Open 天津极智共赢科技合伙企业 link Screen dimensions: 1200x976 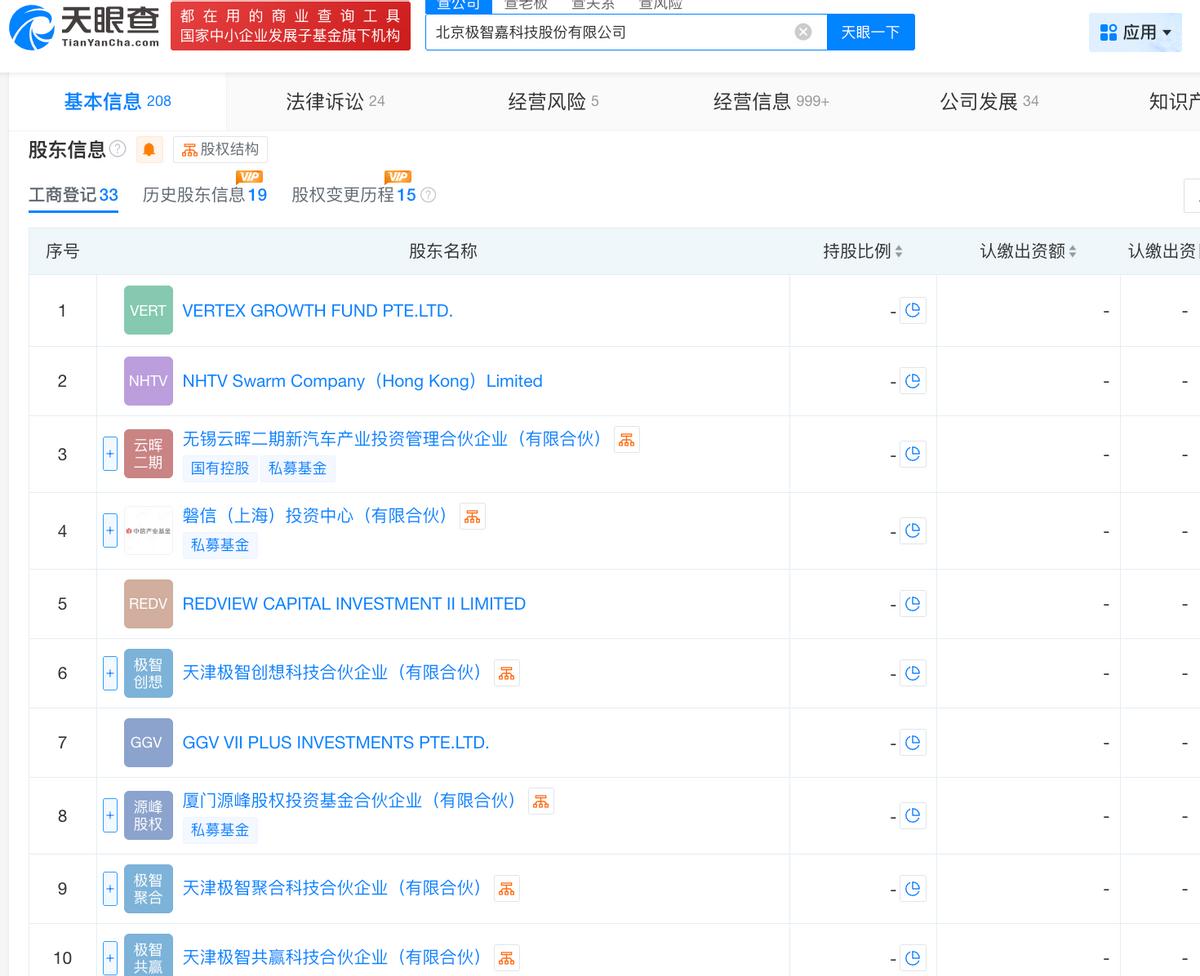tap(332, 958)
